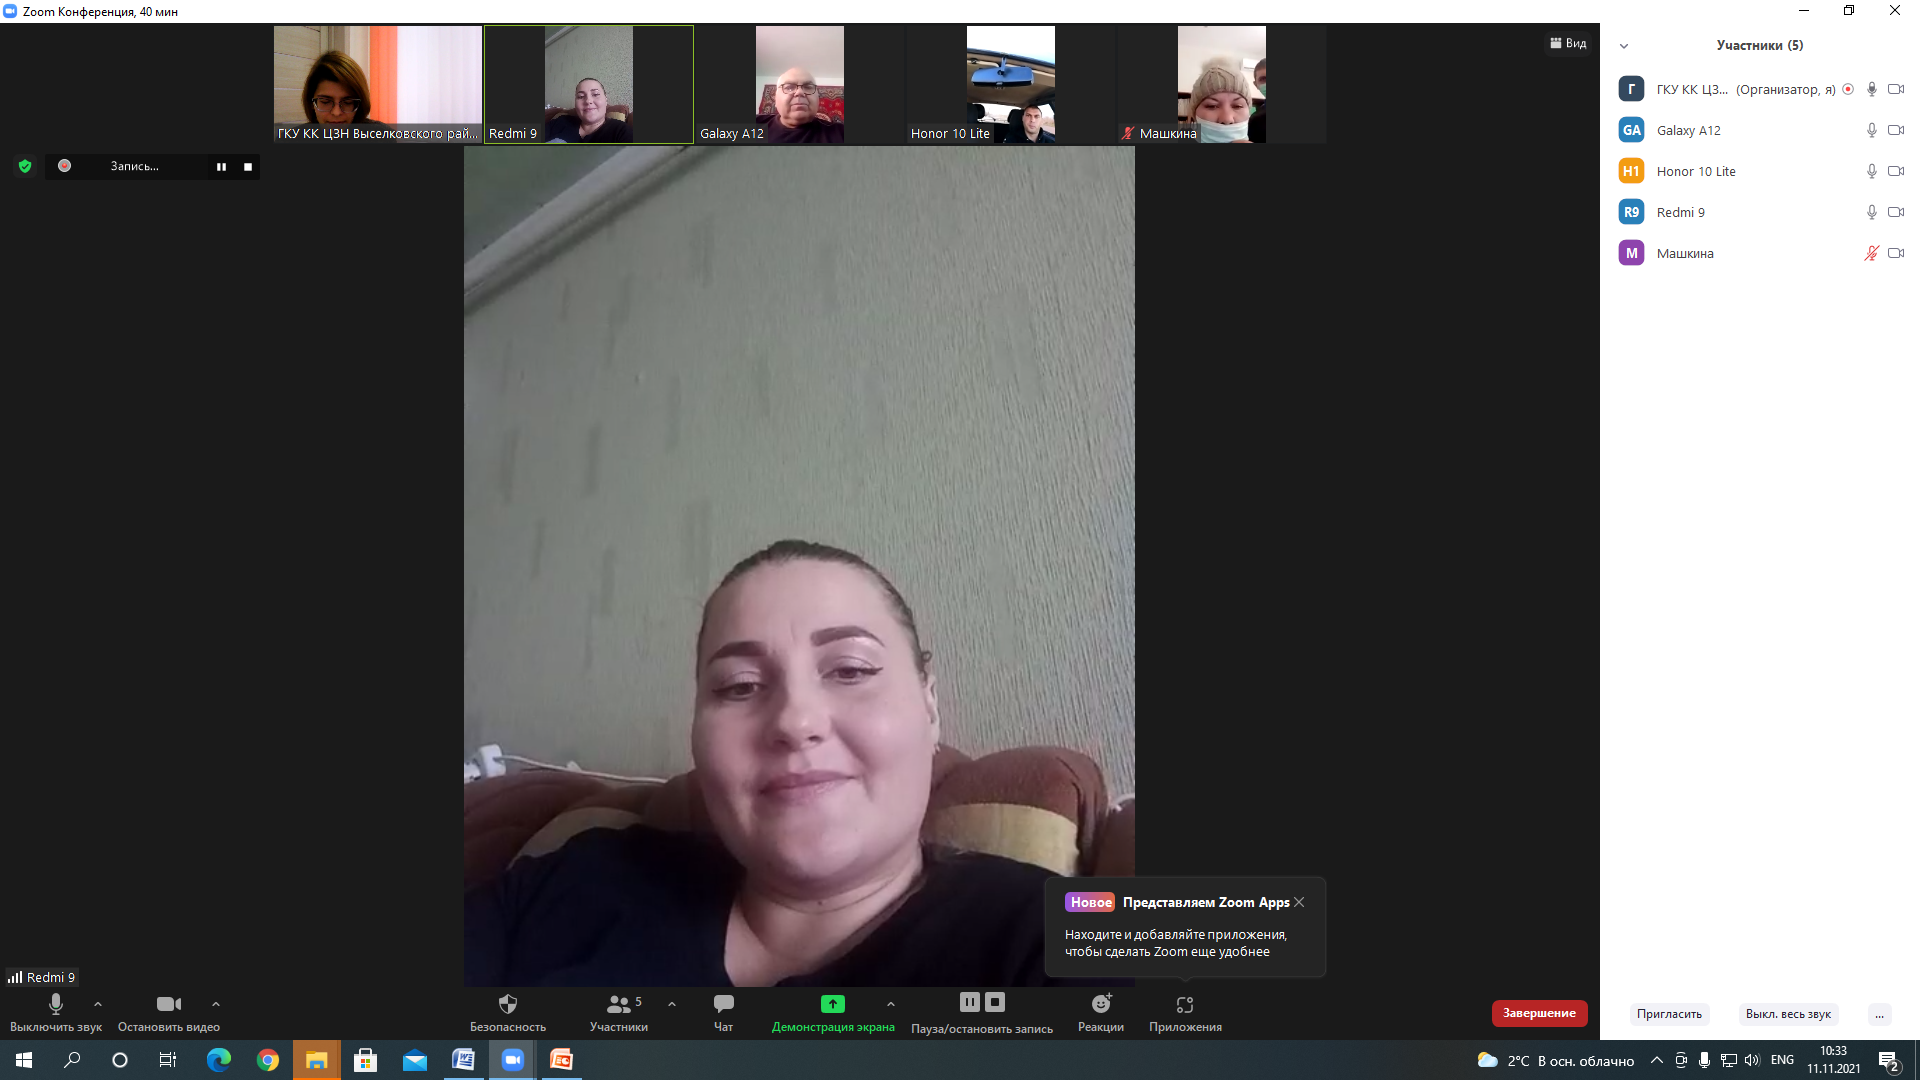Click the M avatar for Машкина
Screen dimensions: 1920x1080
tap(1631, 253)
